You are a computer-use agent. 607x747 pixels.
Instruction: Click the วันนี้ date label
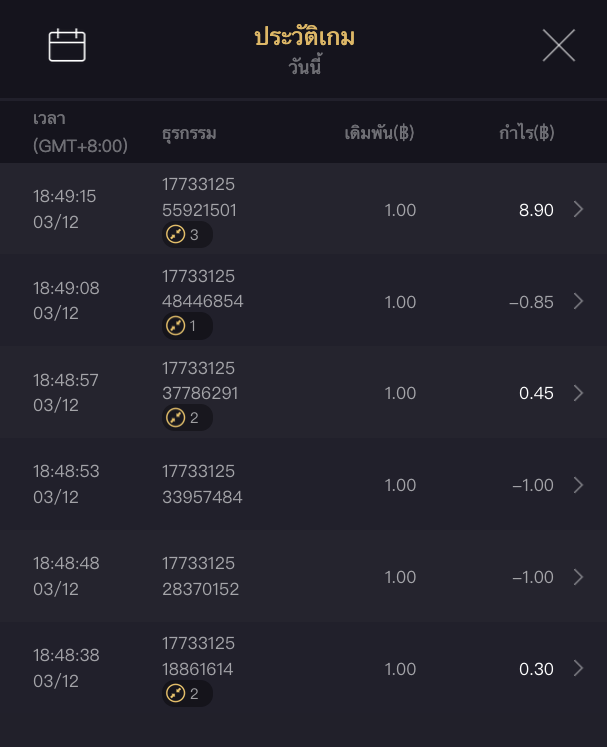(x=304, y=69)
